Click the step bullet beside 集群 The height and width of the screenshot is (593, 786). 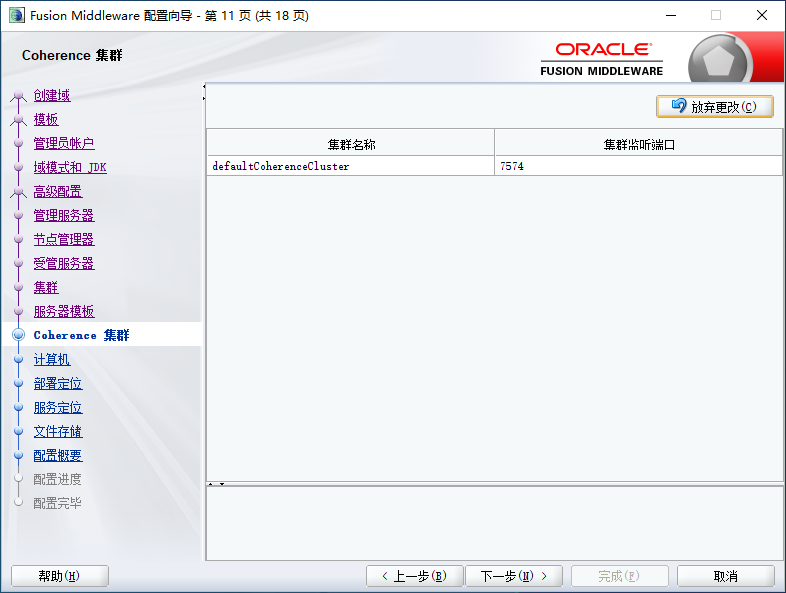click(x=19, y=287)
